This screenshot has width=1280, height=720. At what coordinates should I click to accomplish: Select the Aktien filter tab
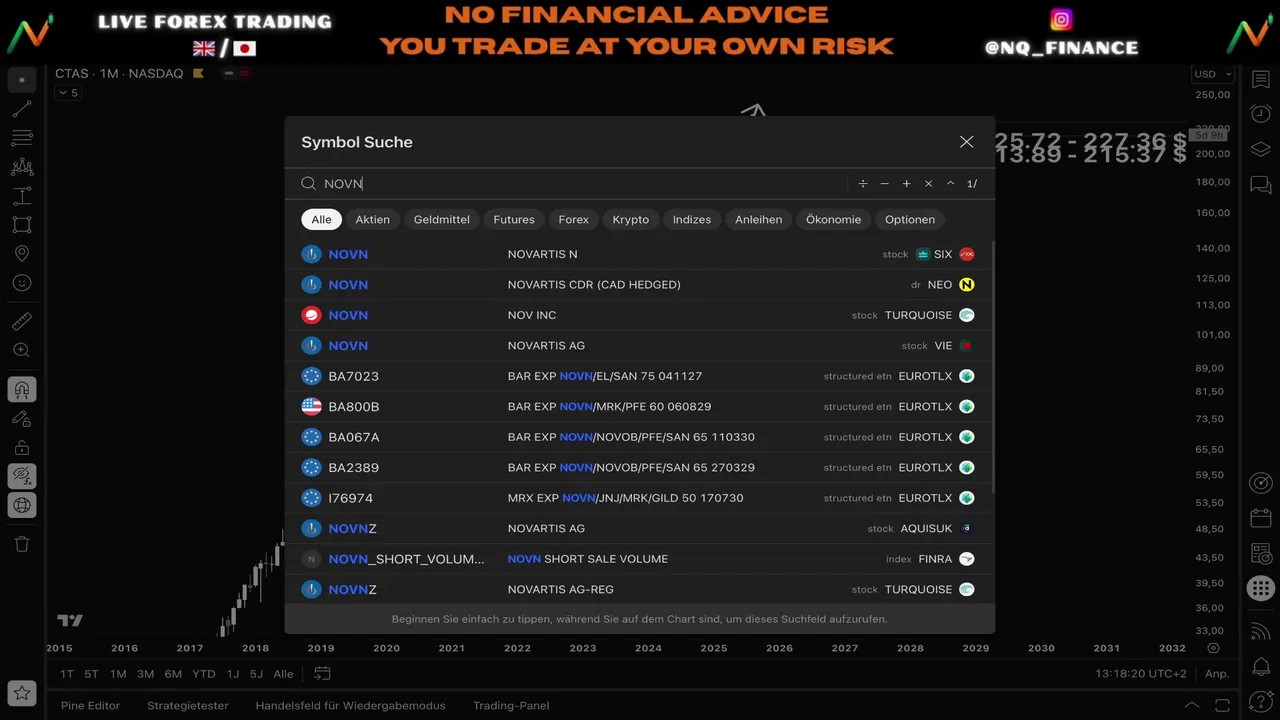coord(373,219)
